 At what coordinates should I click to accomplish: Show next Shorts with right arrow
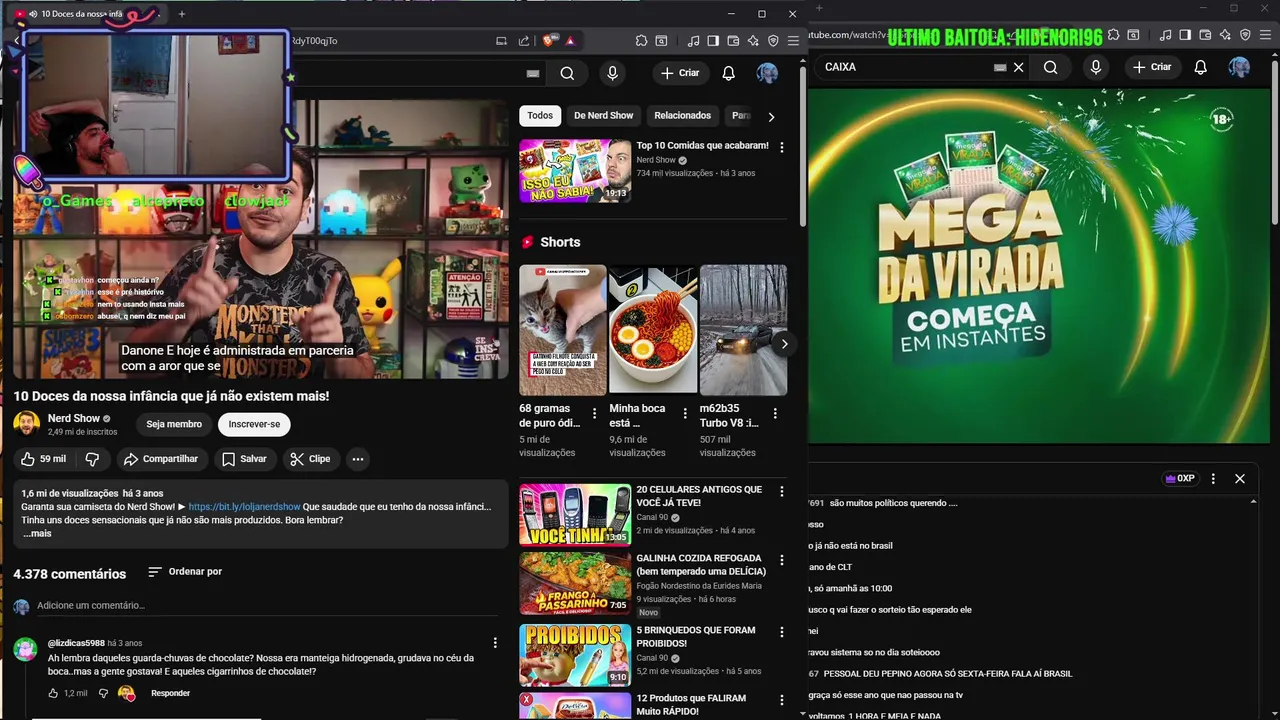coord(784,344)
